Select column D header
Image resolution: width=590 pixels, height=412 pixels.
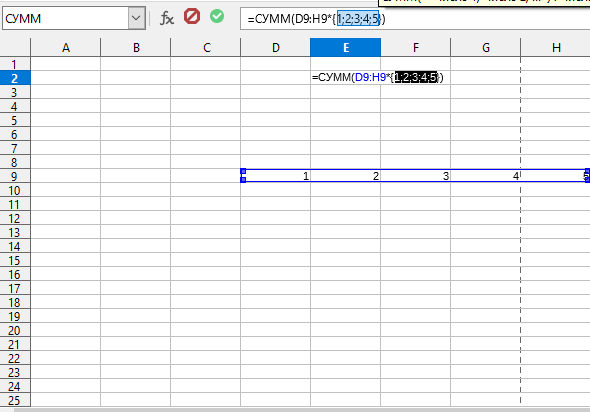point(276,47)
